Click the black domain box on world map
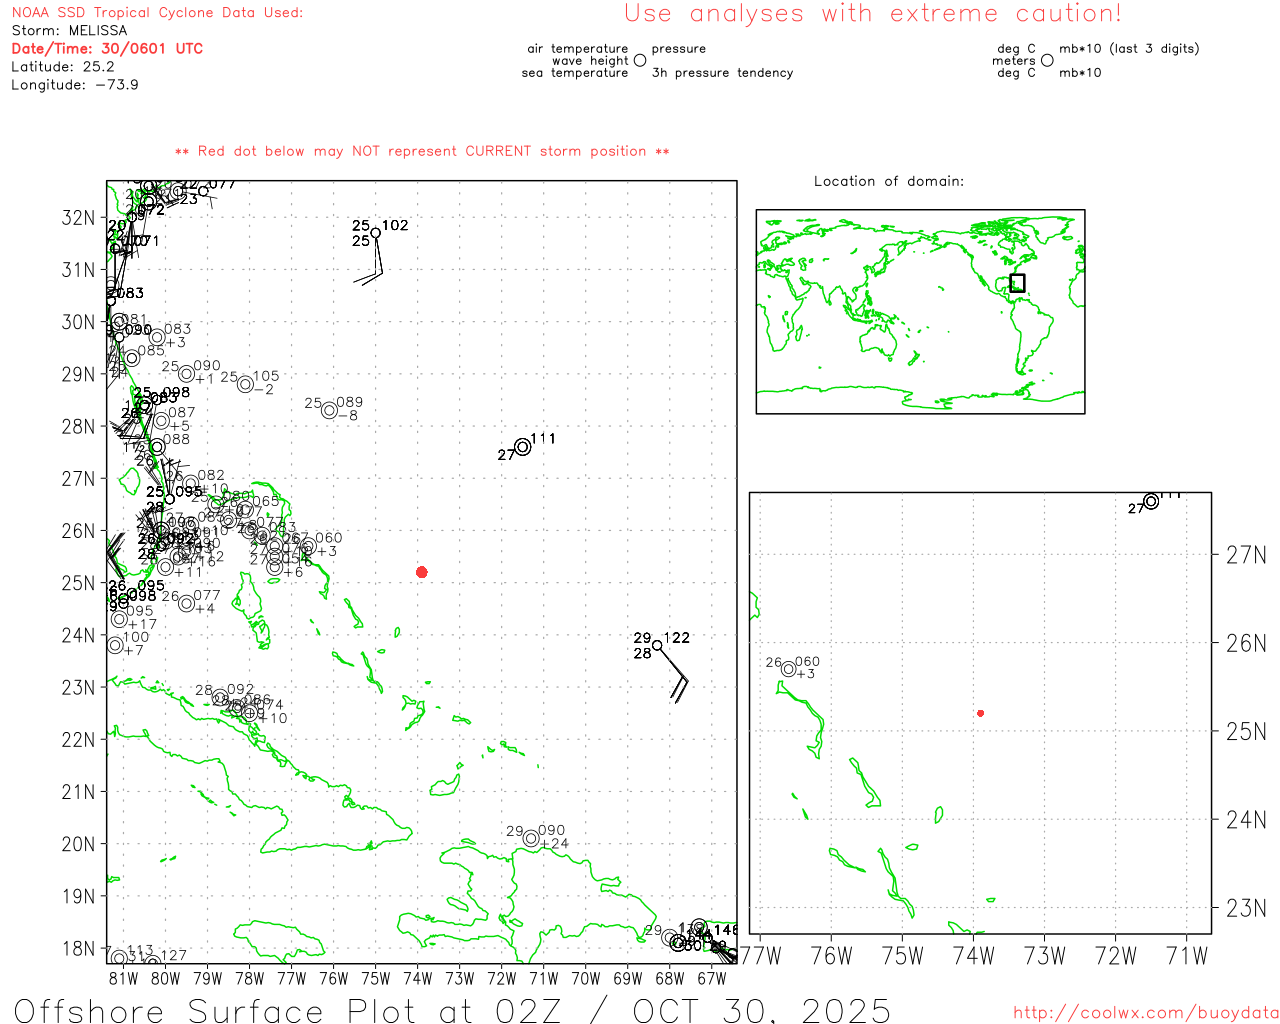Image resolution: width=1280 pixels, height=1024 pixels. (x=1017, y=283)
